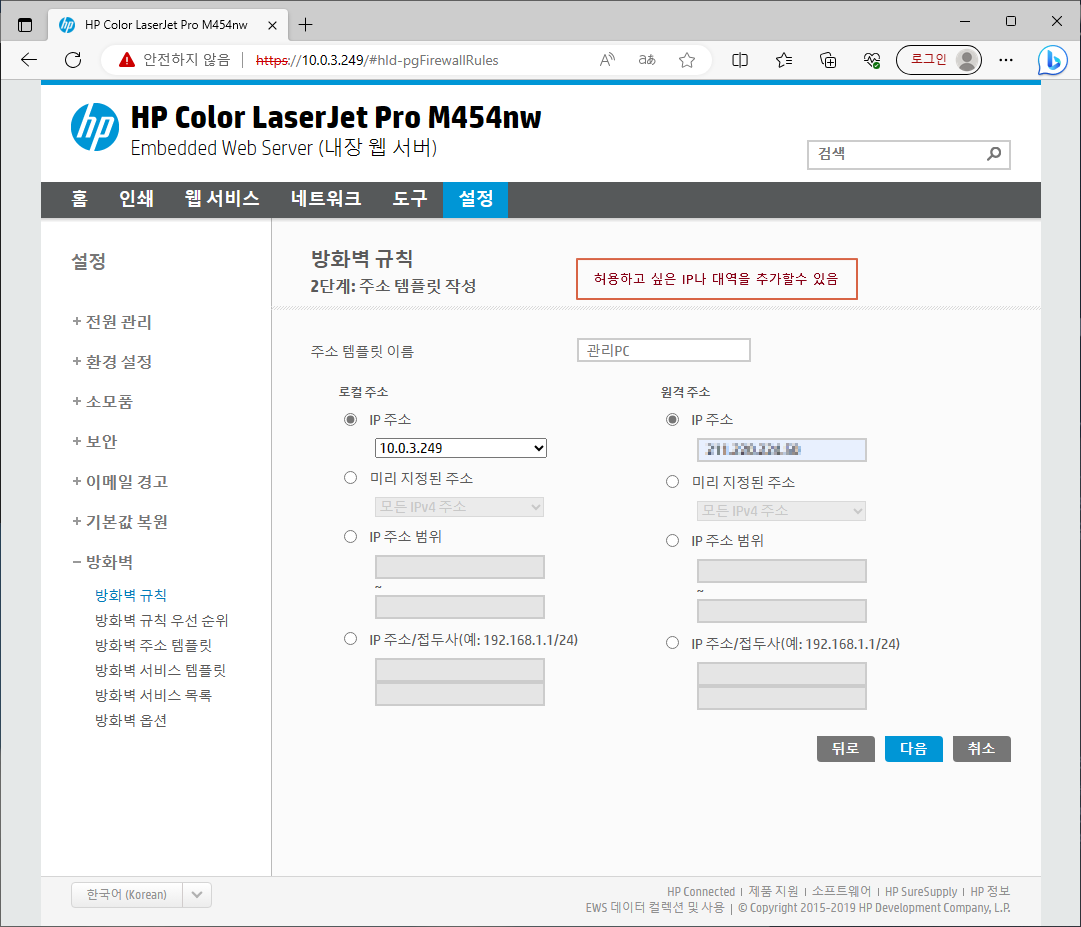Open the collections icon
The height and width of the screenshot is (927, 1081).
pos(828,60)
